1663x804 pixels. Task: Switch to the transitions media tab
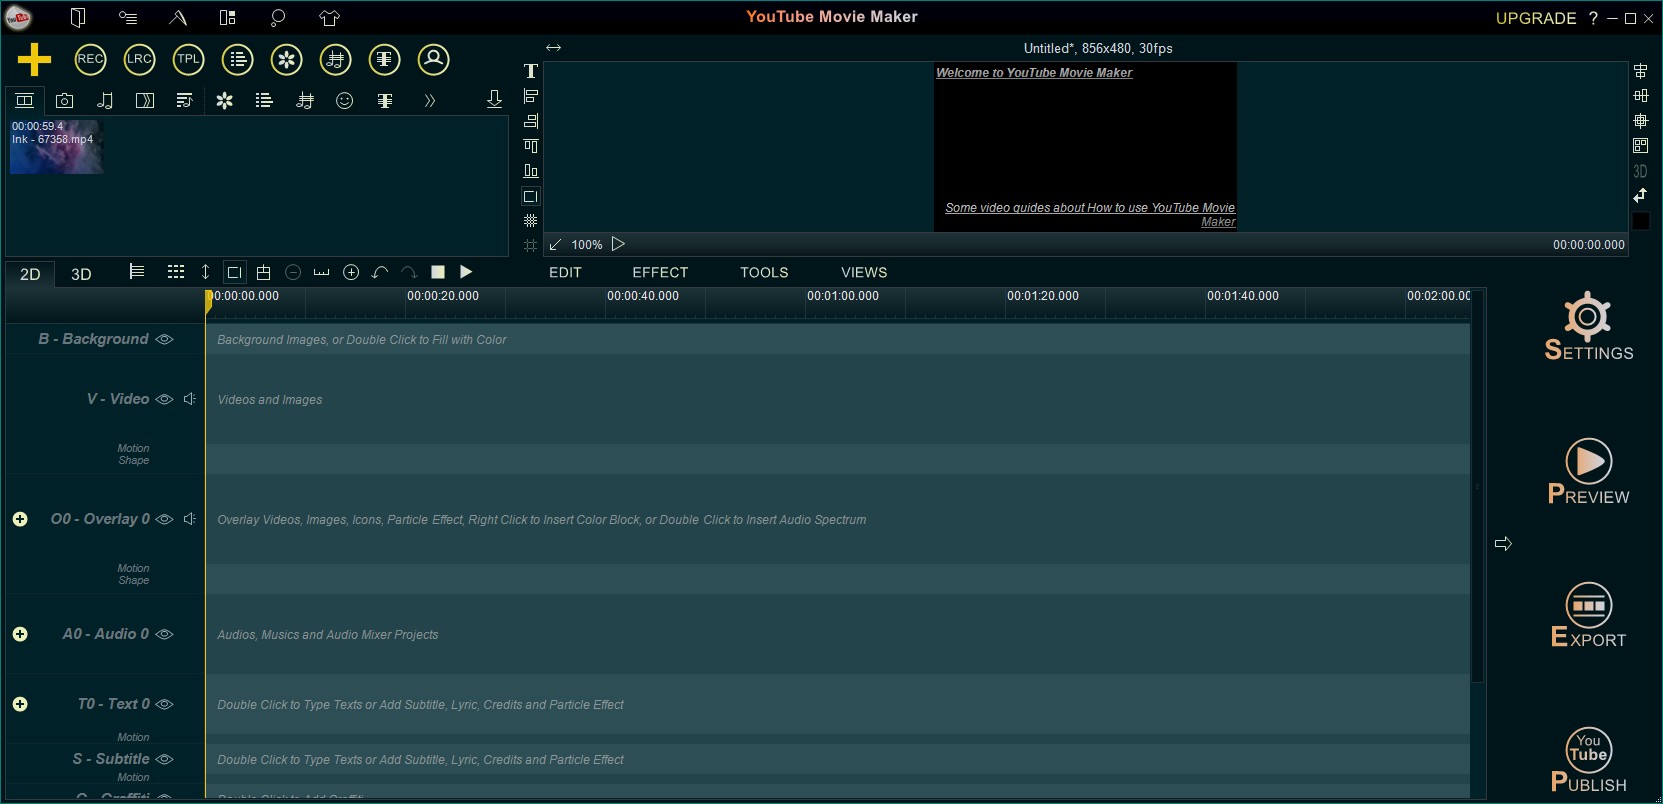point(145,100)
